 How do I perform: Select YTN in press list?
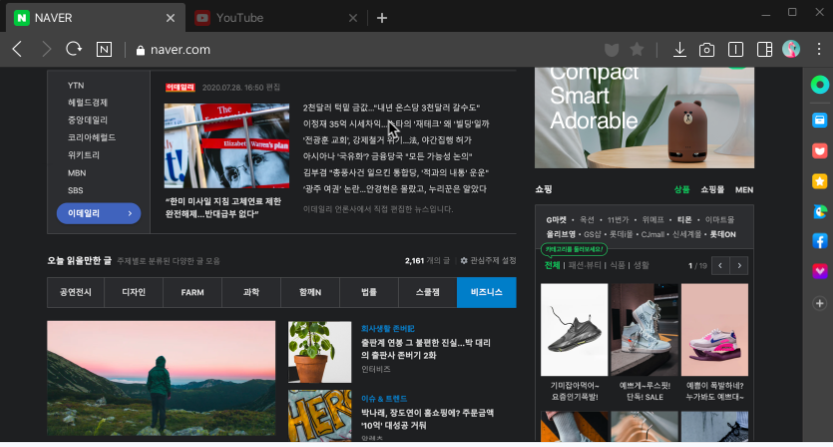[76, 85]
